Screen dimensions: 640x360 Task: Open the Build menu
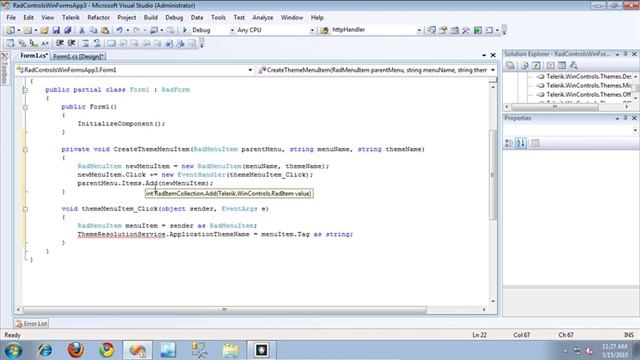pyautogui.click(x=151, y=18)
